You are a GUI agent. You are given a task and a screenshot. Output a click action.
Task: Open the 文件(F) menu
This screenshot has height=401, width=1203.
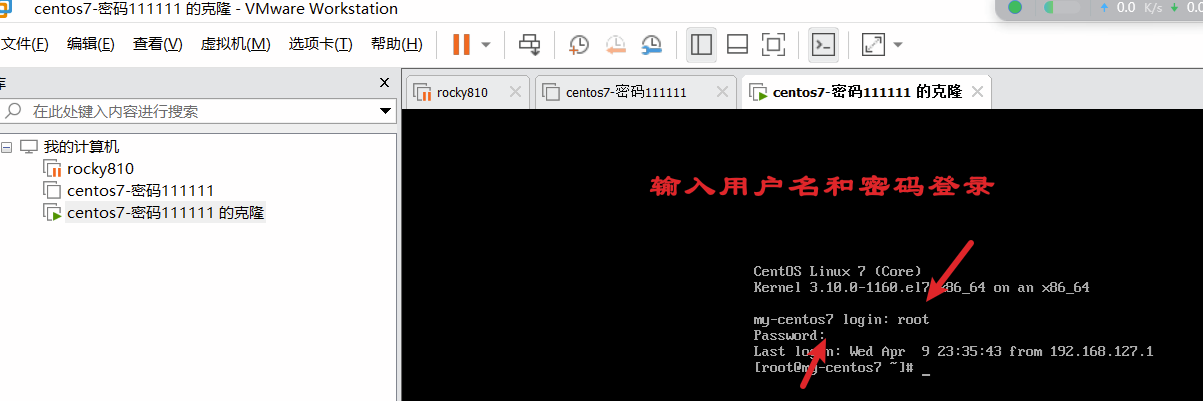(24, 44)
